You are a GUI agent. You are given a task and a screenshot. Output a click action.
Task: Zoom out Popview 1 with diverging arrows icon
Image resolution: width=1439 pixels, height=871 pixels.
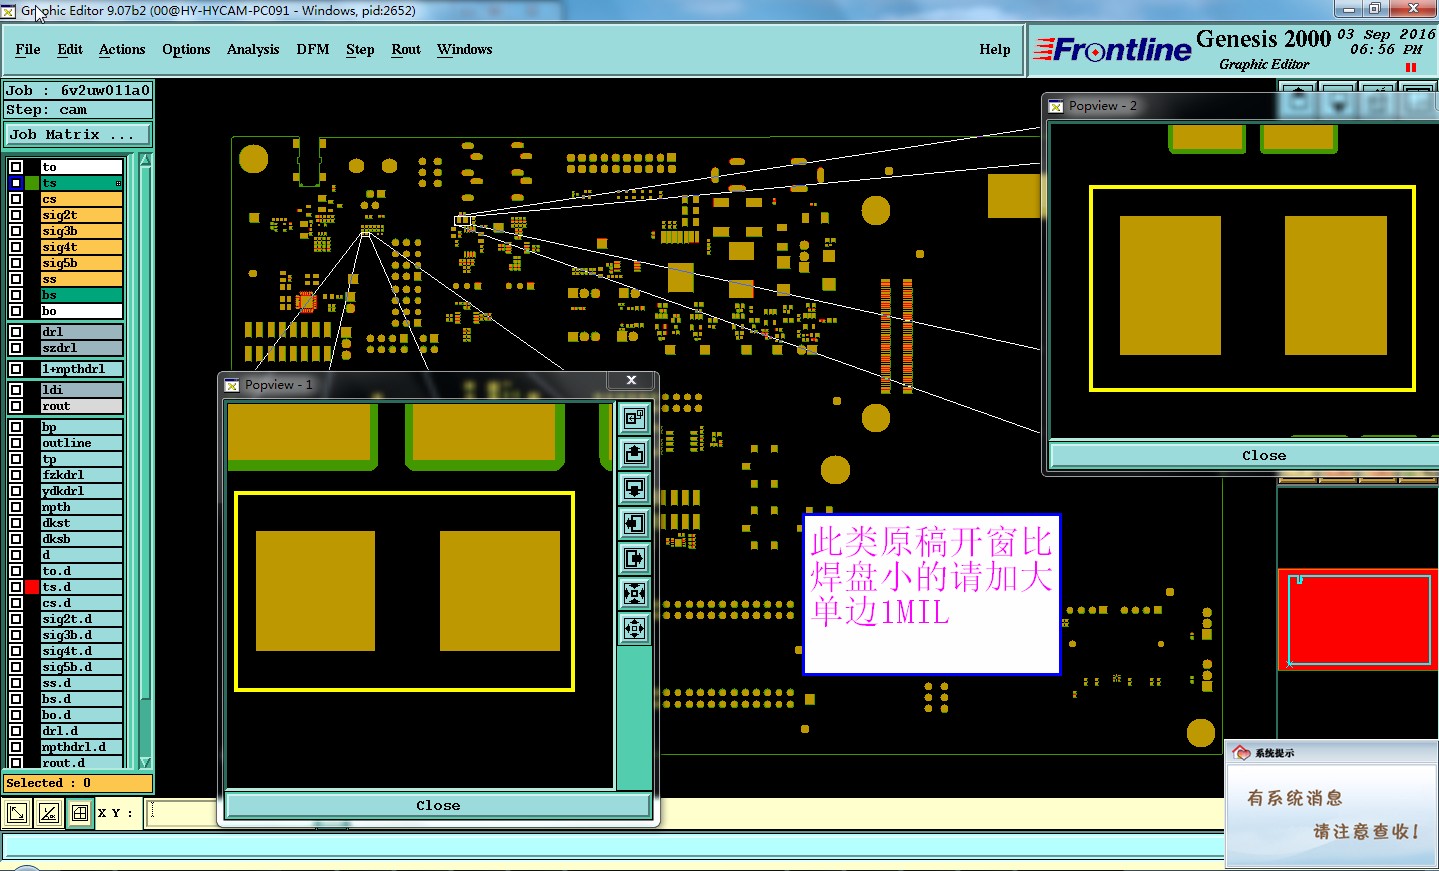634,629
